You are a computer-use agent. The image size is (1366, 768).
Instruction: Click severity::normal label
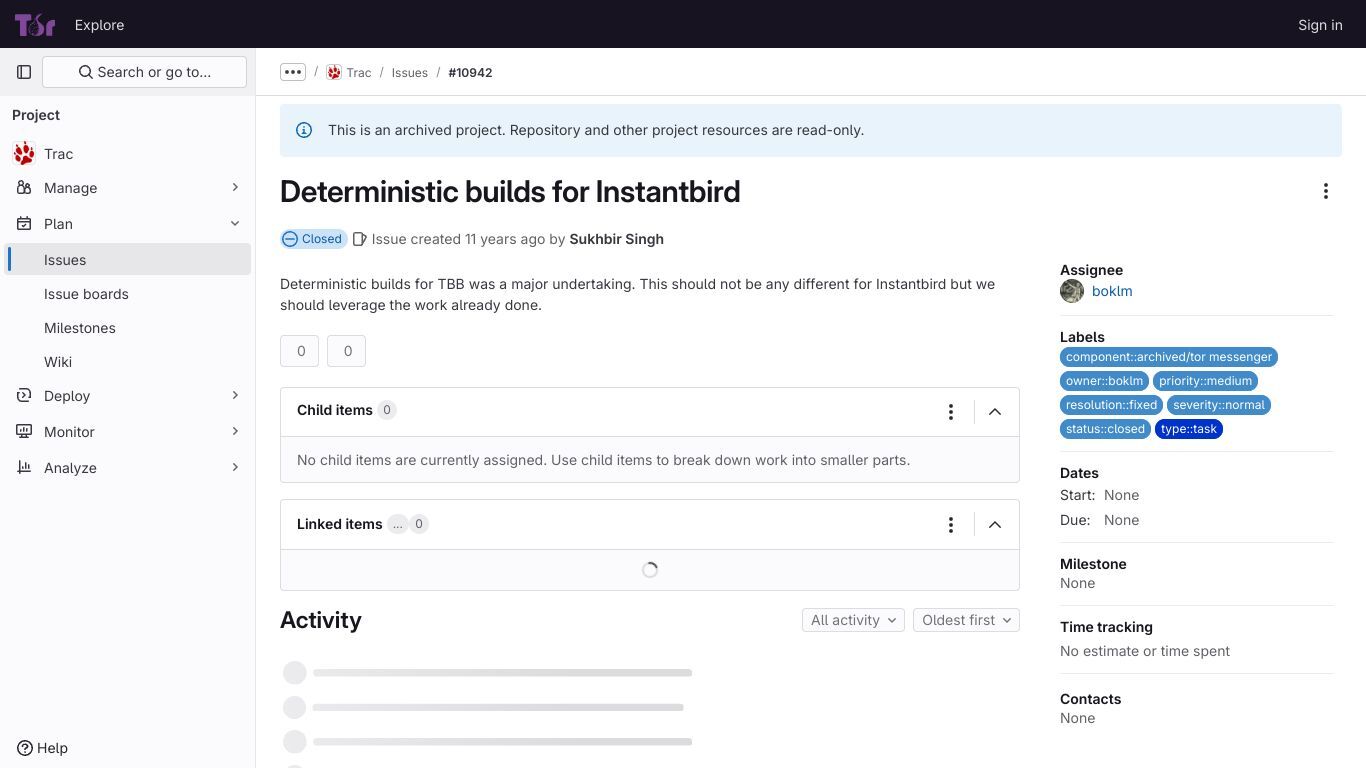(x=1219, y=405)
